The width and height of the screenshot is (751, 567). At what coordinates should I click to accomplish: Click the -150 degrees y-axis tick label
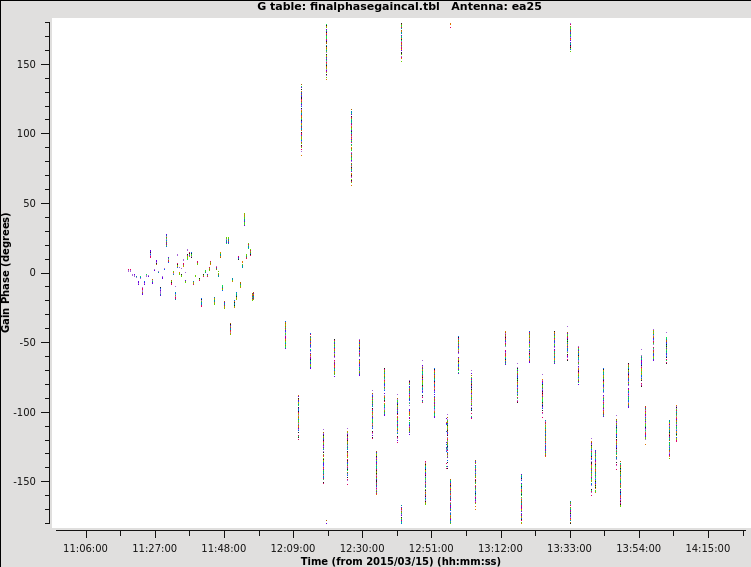point(34,481)
